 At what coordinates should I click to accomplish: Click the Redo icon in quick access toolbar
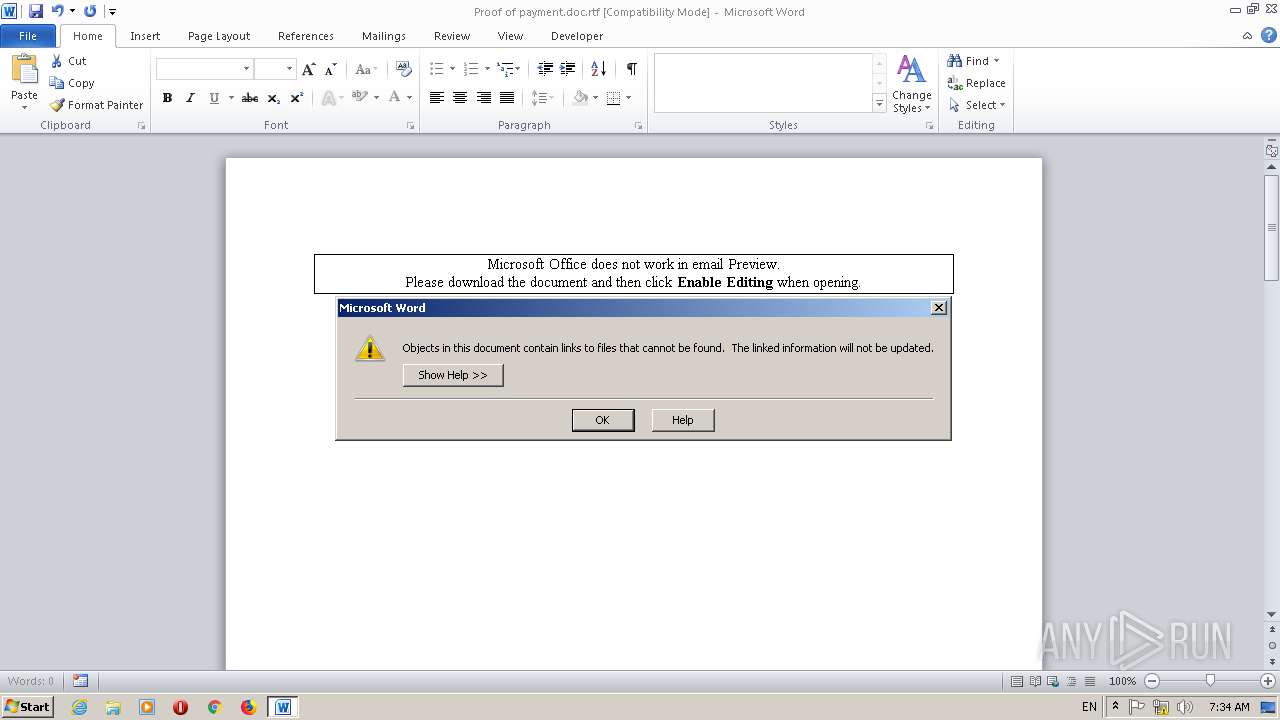click(90, 11)
